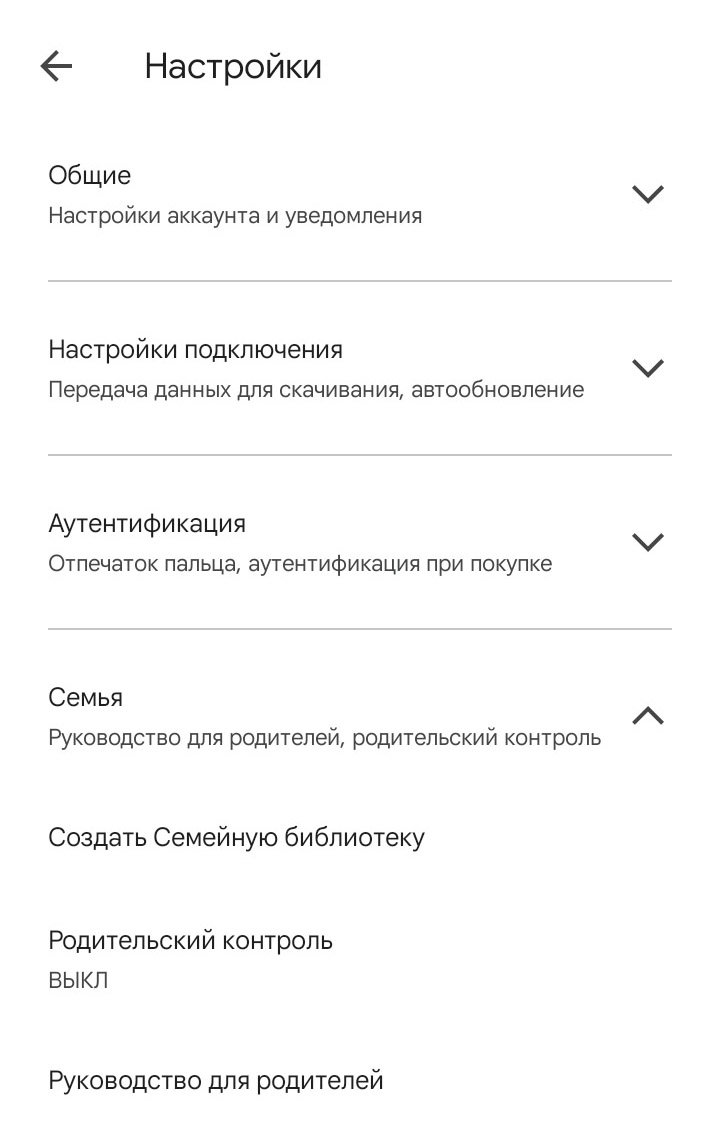The height and width of the screenshot is (1135, 720).
Task: Click Руководство для родителей, родительский контроль subtitle
Action: [325, 738]
